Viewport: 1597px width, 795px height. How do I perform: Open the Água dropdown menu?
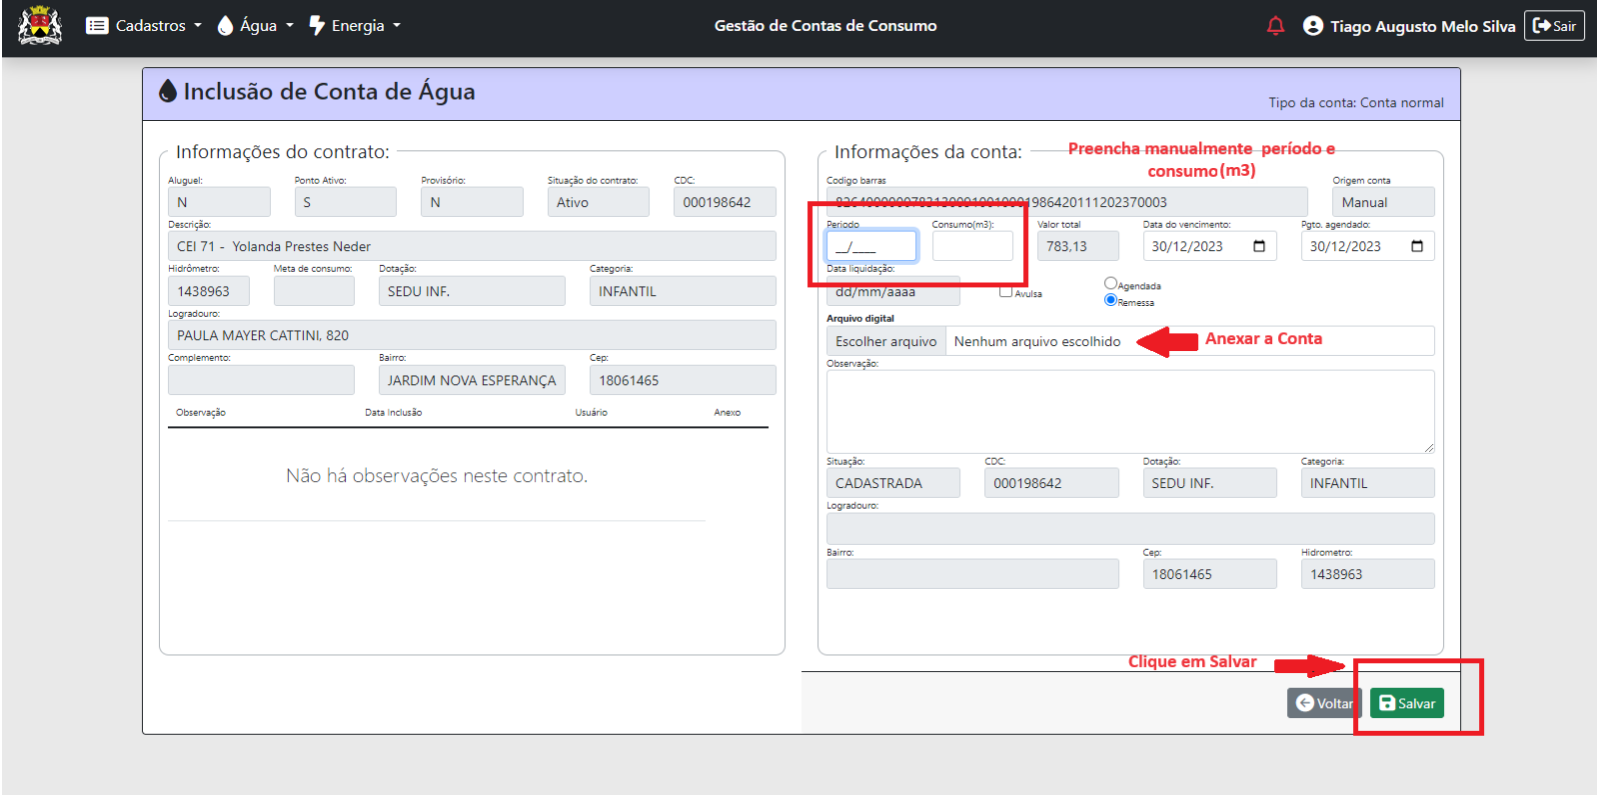255,26
